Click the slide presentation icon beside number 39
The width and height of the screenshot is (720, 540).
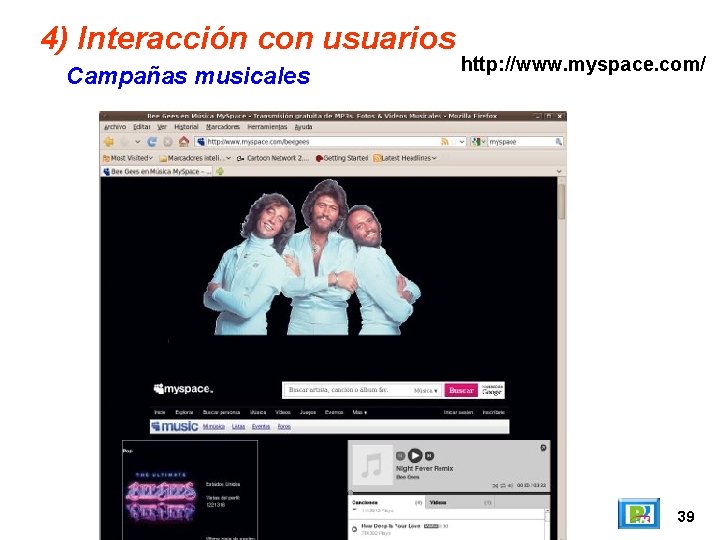[639, 513]
